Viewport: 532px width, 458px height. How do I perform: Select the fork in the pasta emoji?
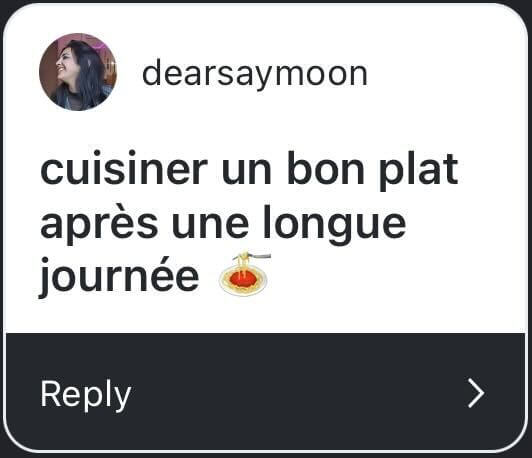[258, 255]
